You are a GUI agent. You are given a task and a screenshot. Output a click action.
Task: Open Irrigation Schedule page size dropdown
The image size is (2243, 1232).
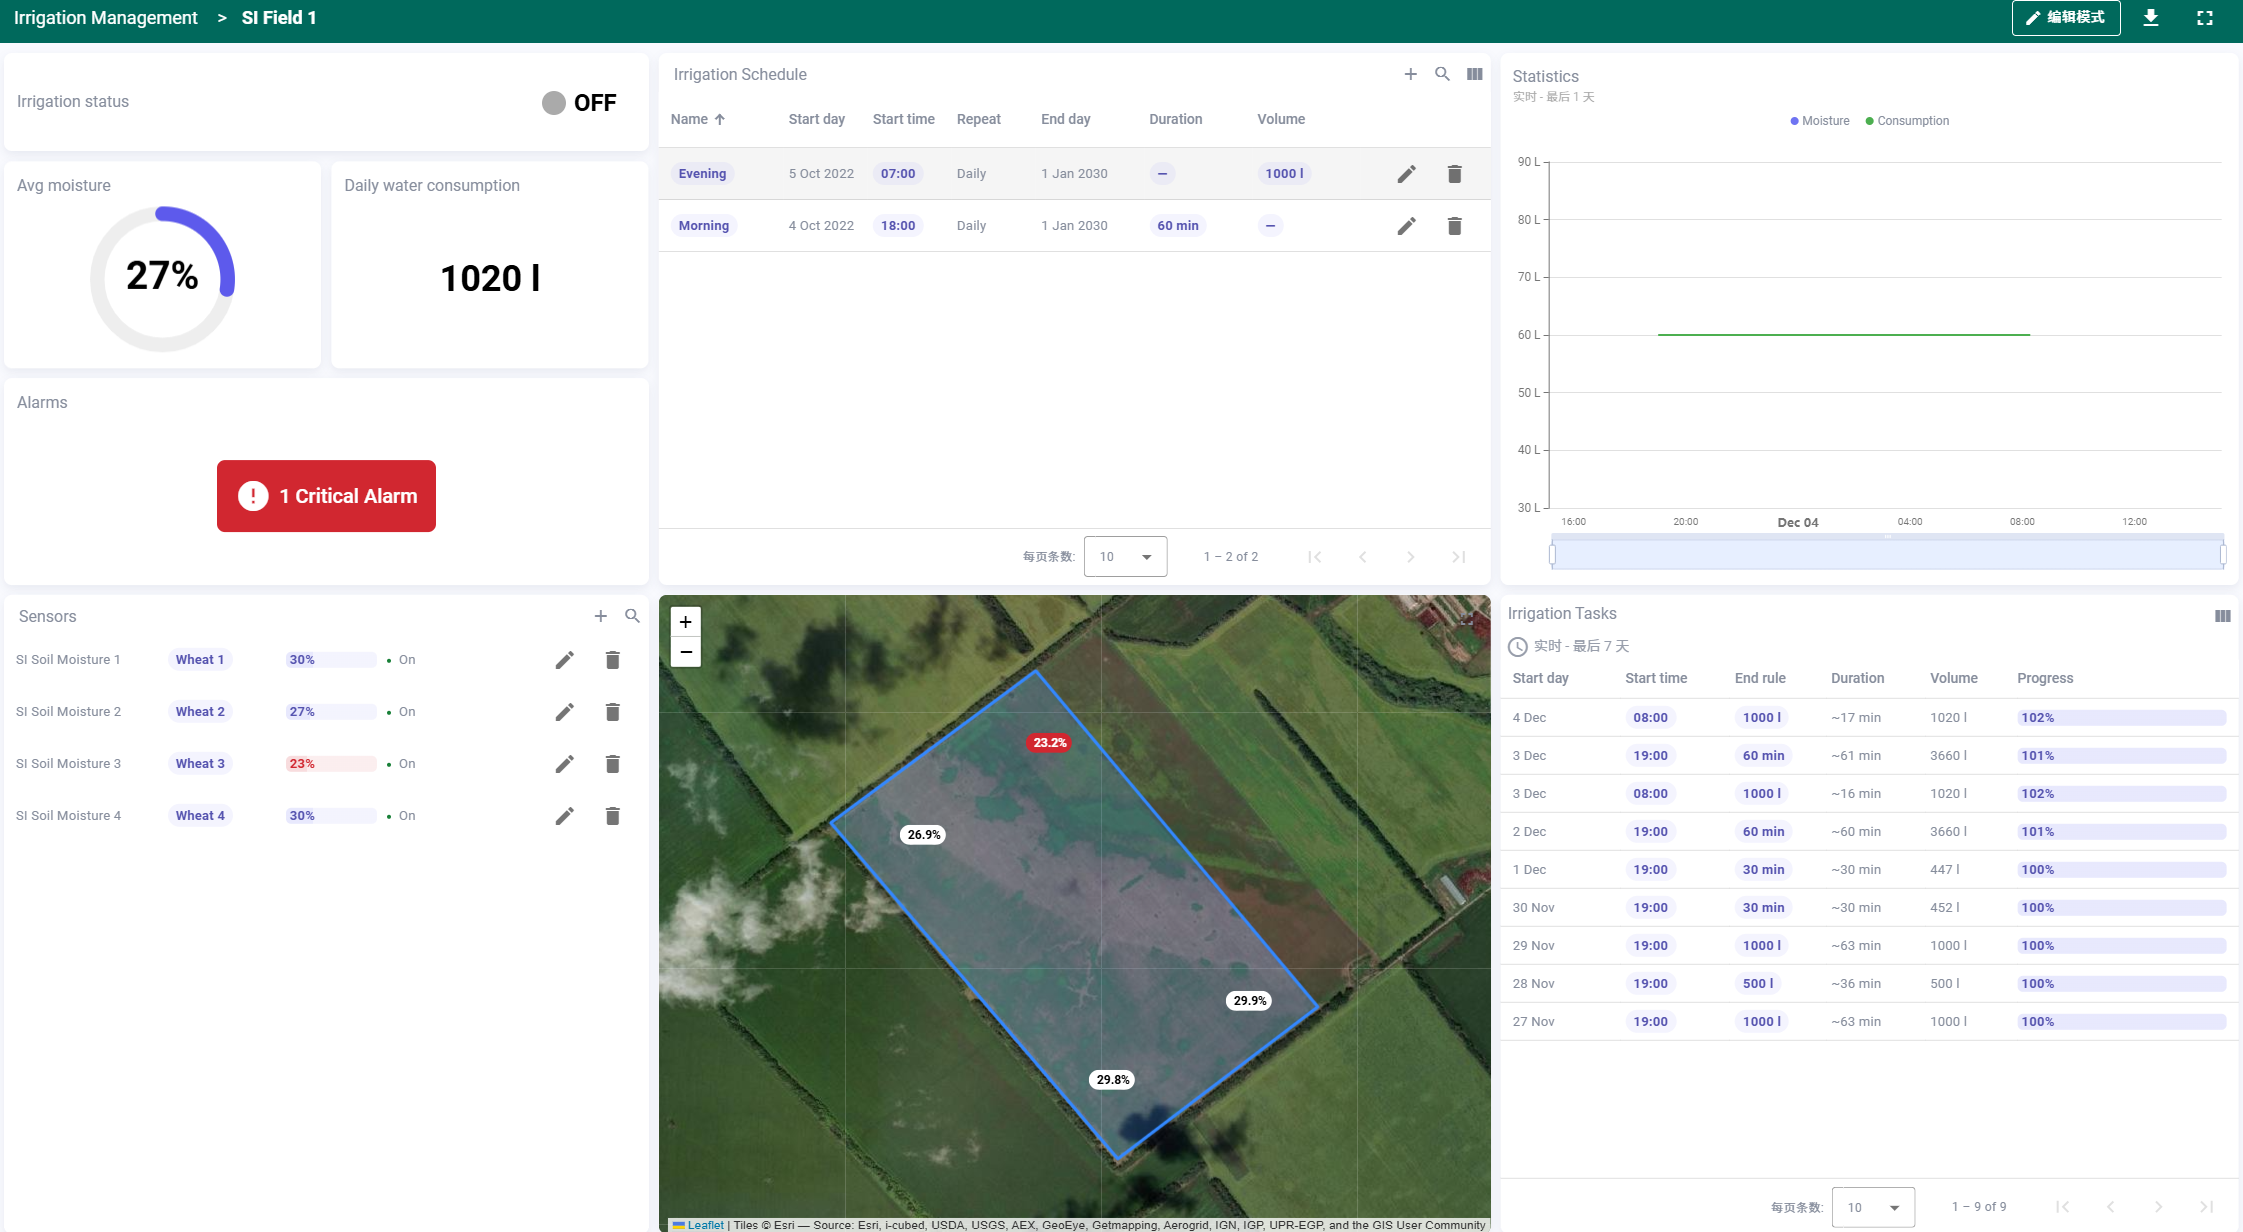tap(1125, 557)
